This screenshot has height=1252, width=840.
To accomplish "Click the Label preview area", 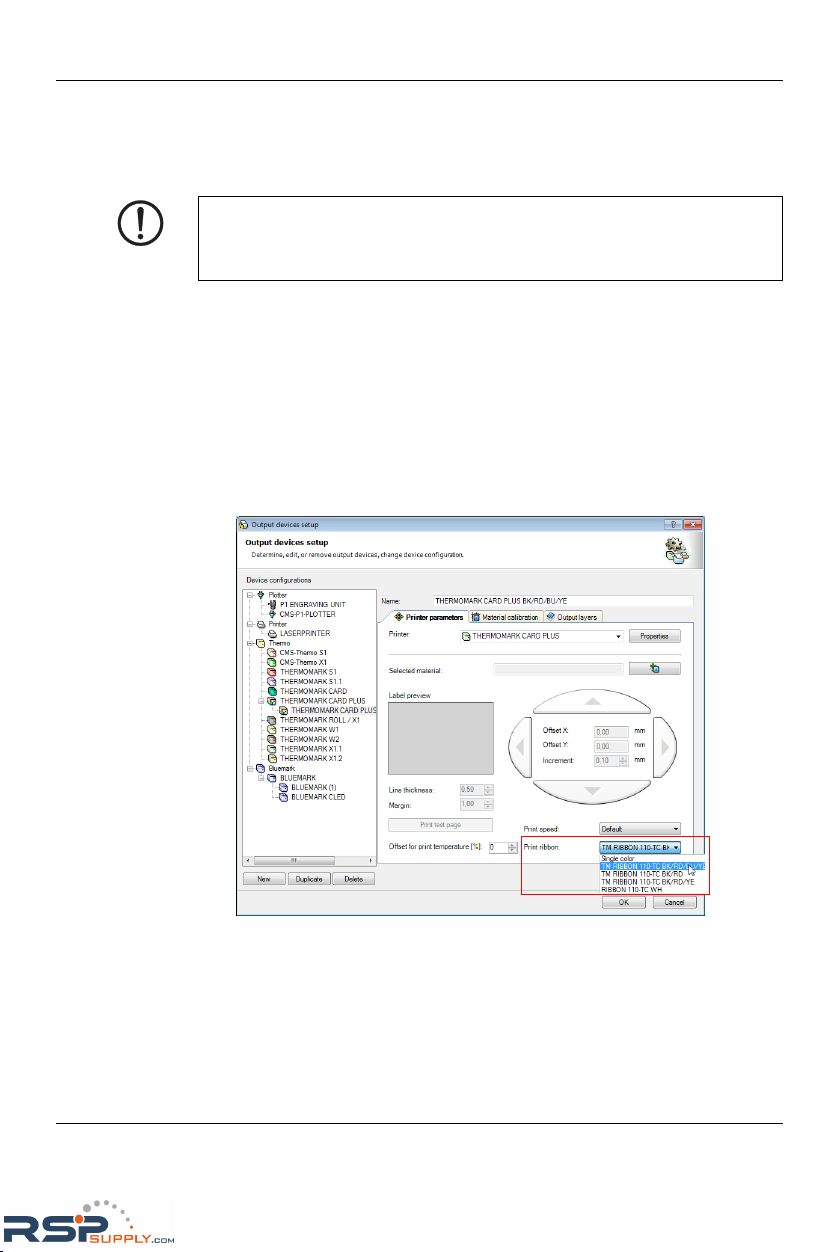I will point(440,739).
